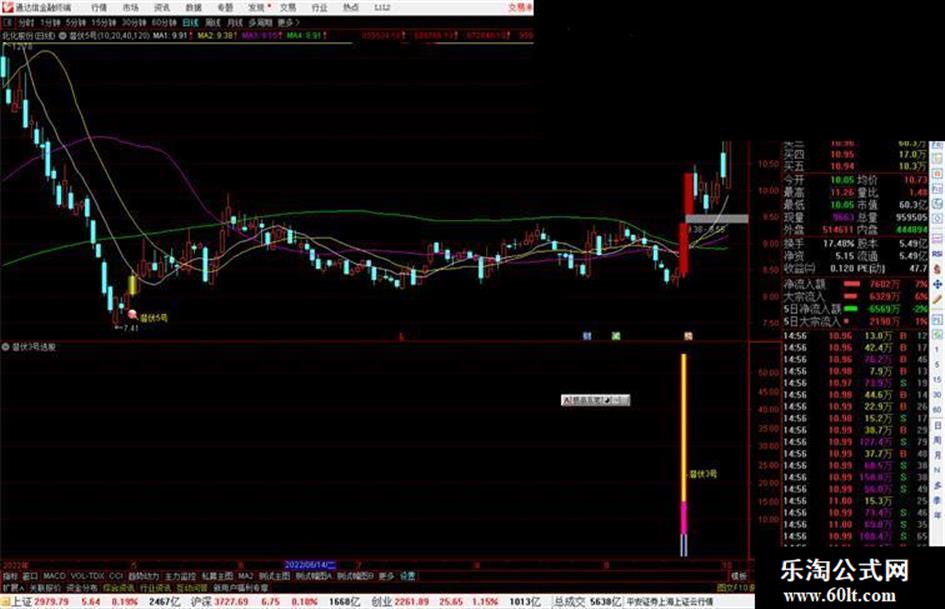Screen dimensions: 945x609
Task: Click the sidebar 年 yearly period shortcut
Action: click(x=937, y=516)
